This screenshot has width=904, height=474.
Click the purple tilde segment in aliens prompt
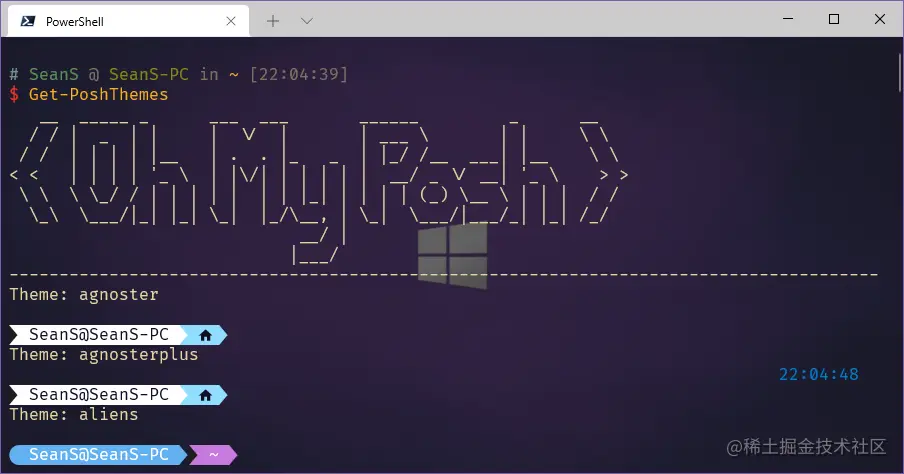pyautogui.click(x=213, y=454)
